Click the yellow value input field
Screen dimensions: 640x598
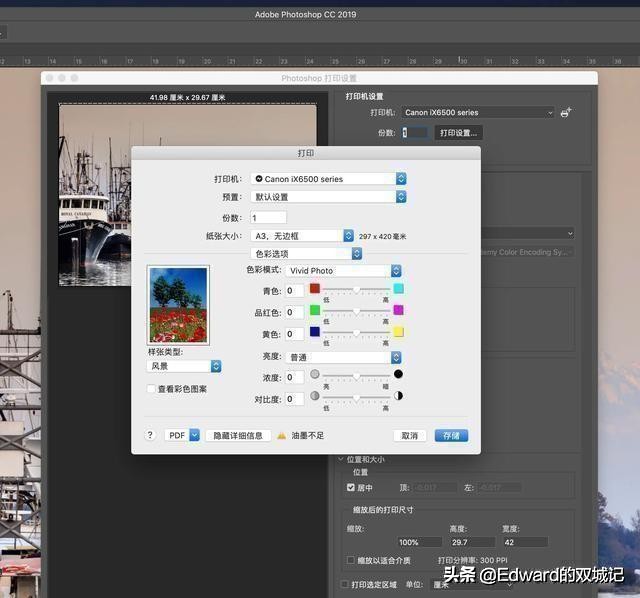click(x=294, y=334)
